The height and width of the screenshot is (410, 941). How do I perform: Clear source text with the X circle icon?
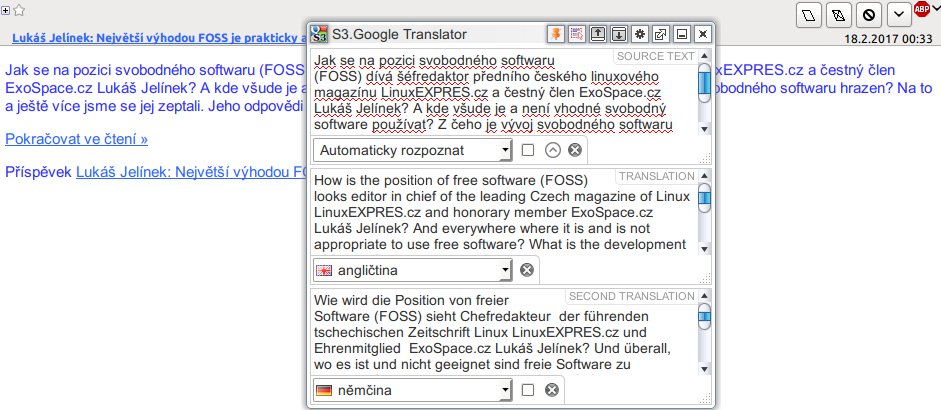click(575, 150)
